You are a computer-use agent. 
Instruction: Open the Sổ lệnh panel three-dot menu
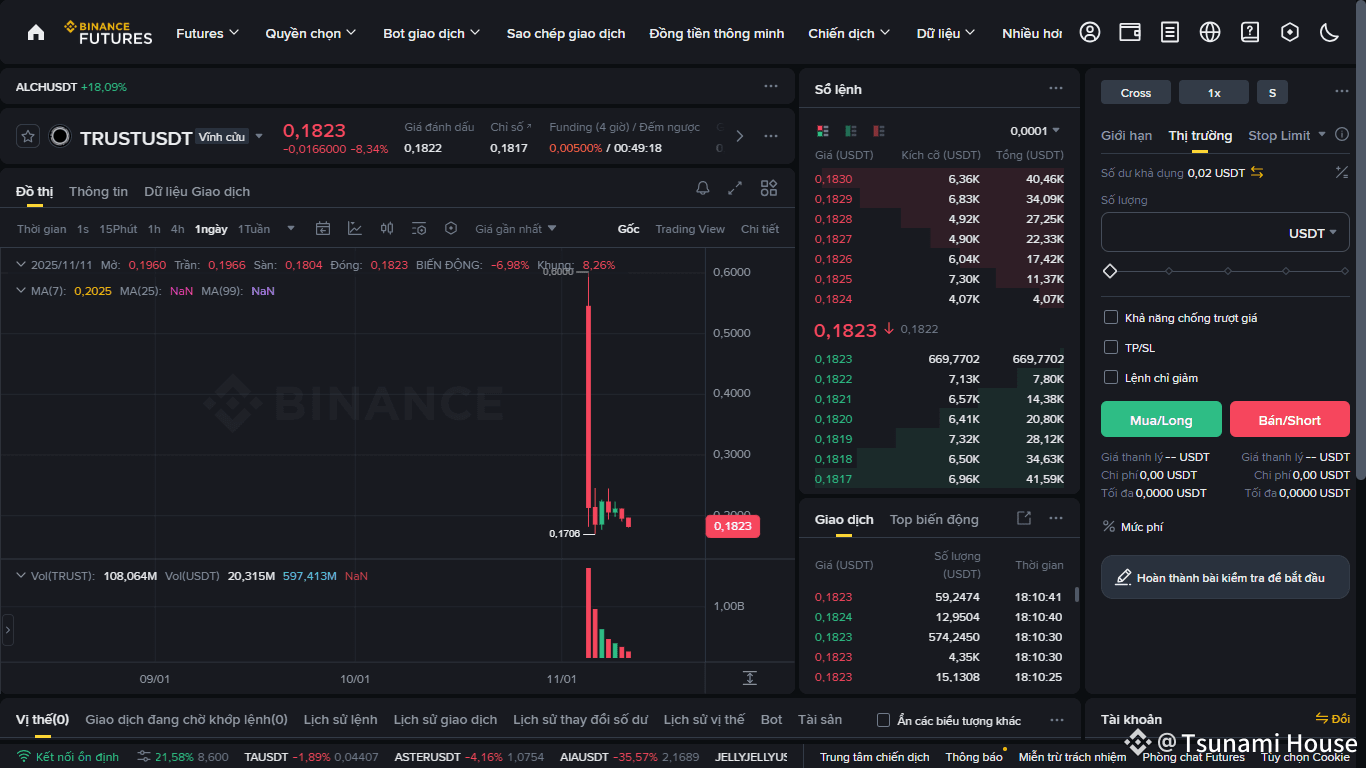point(1056,89)
